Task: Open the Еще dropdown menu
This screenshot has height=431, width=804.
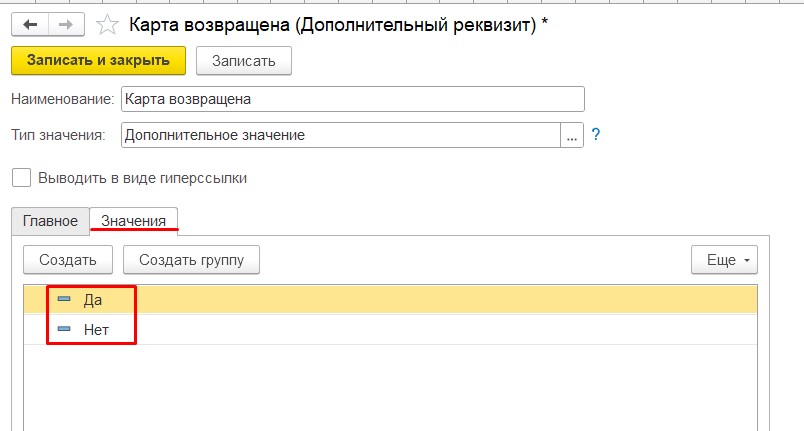Action: click(x=724, y=260)
